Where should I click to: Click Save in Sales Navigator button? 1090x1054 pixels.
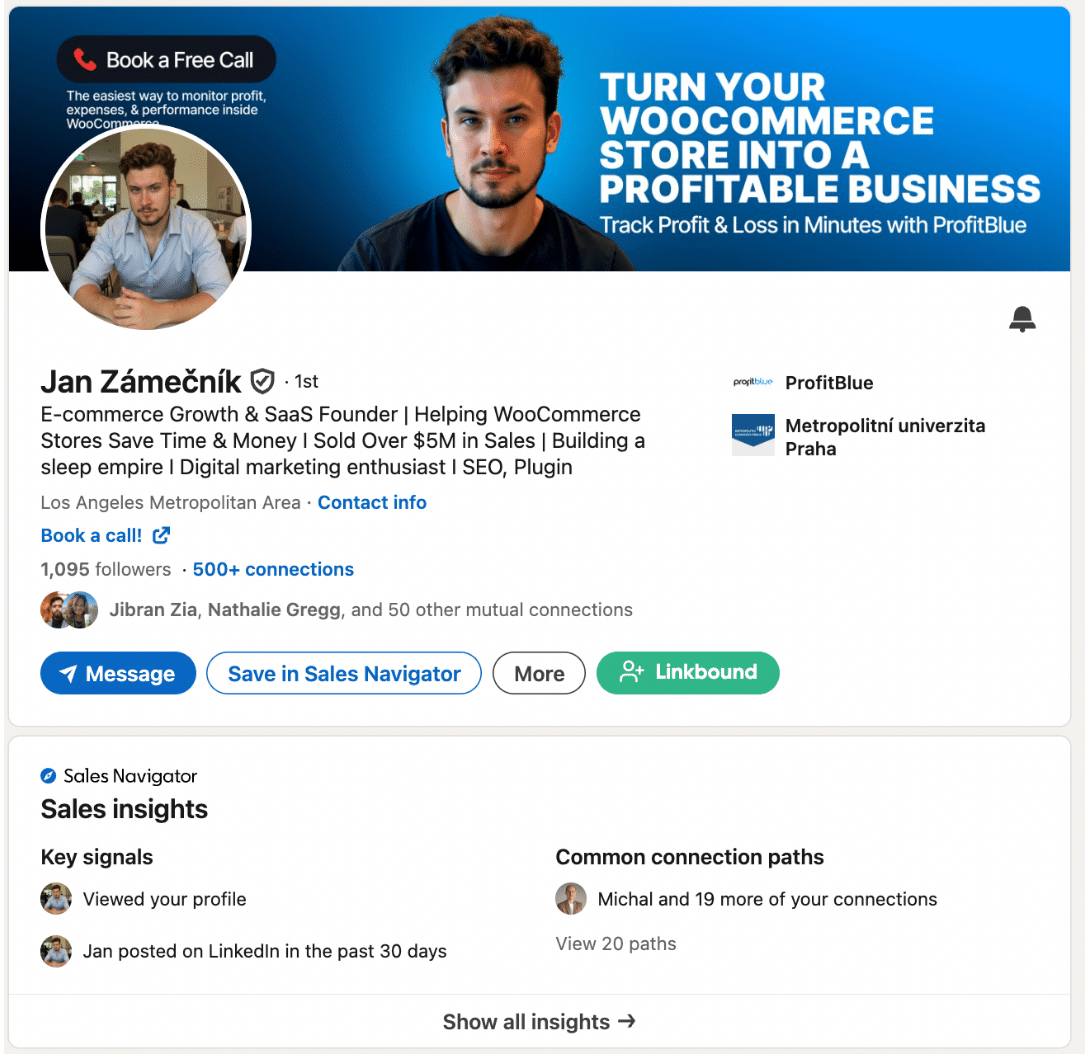tap(344, 673)
